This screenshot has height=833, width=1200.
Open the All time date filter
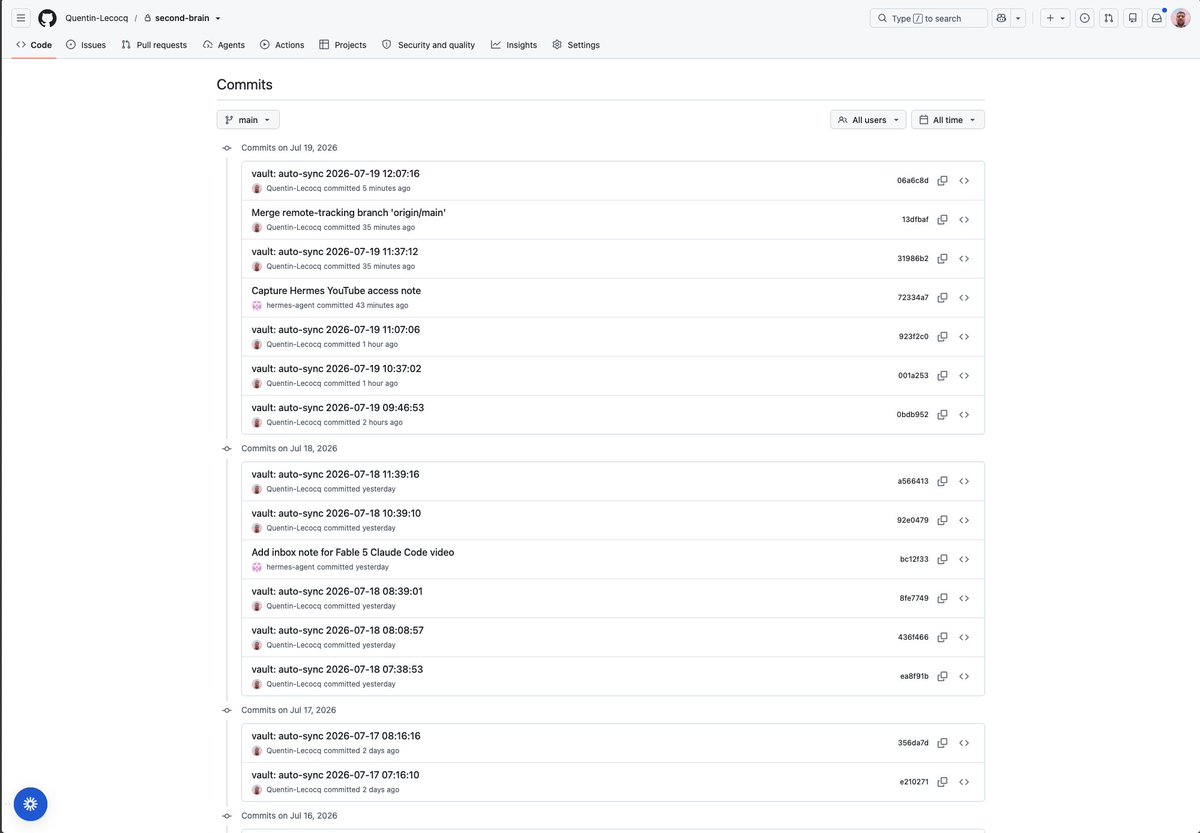[x=948, y=120]
